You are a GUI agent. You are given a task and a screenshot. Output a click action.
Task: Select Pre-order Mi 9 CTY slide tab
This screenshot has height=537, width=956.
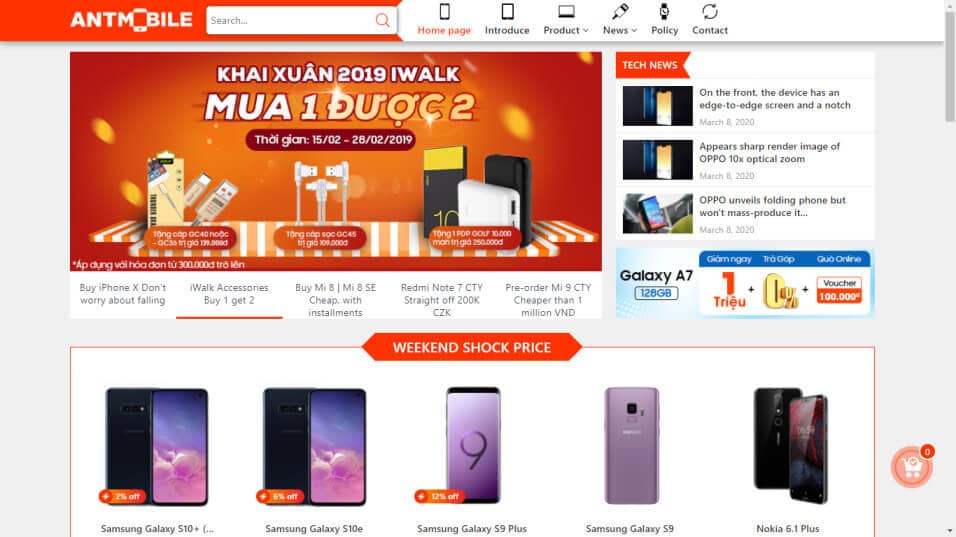click(548, 300)
